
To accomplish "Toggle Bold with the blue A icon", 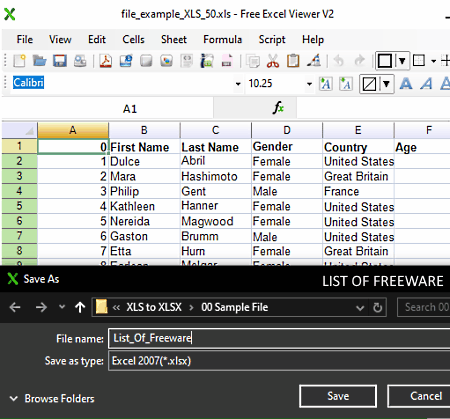I will 406,83.
